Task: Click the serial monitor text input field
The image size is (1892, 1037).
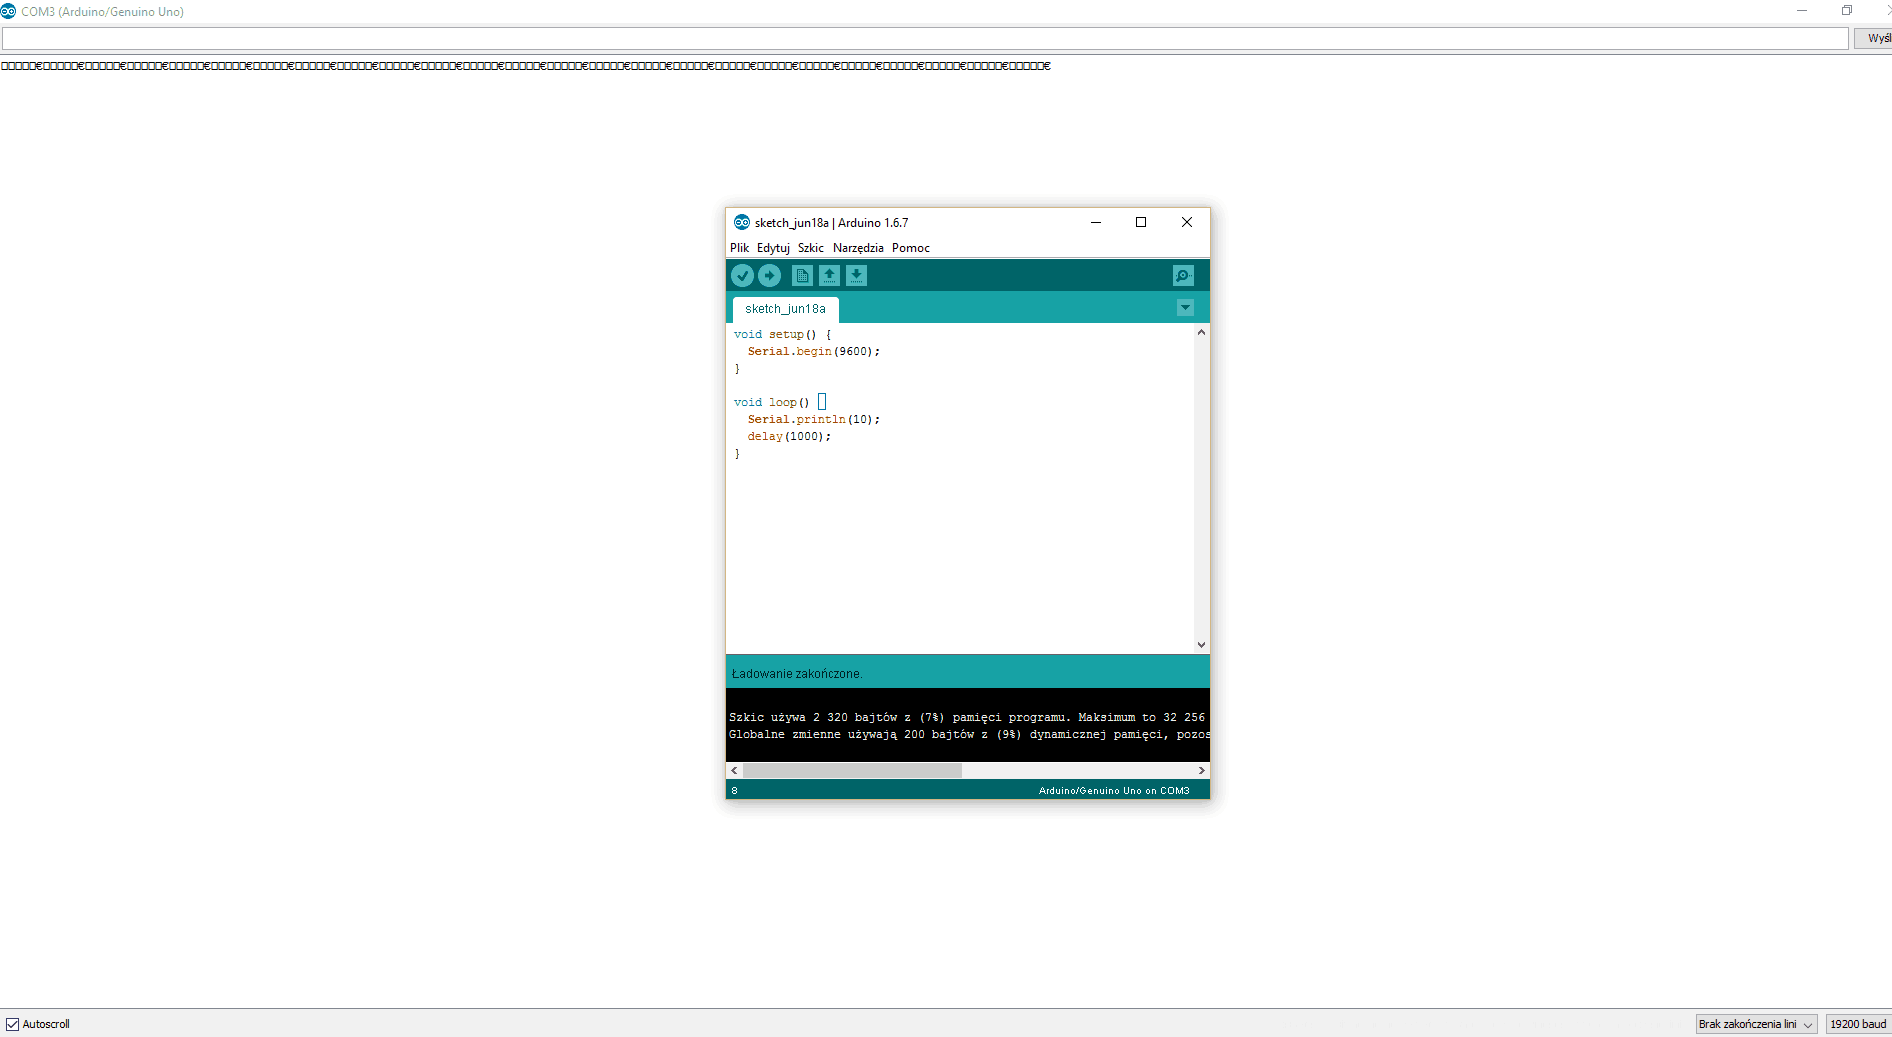Action: pos(925,38)
